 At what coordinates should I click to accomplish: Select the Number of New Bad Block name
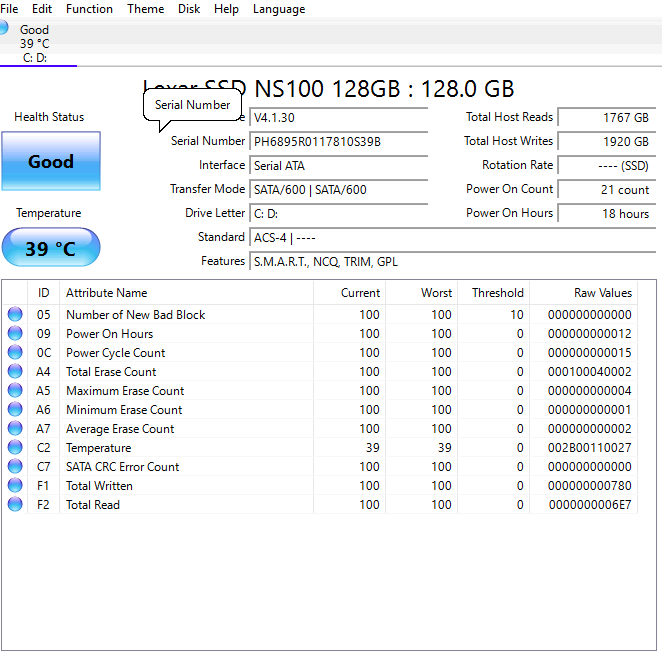[136, 315]
